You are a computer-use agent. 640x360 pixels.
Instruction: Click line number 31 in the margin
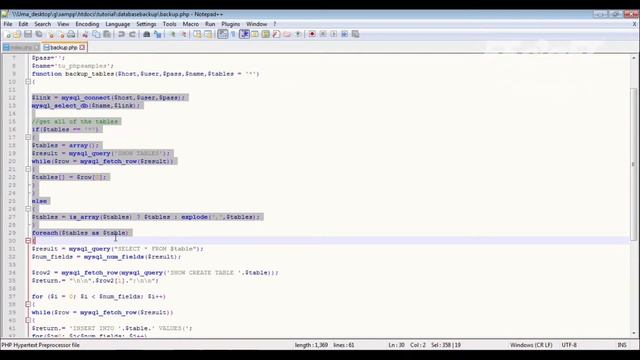[x=12, y=249]
